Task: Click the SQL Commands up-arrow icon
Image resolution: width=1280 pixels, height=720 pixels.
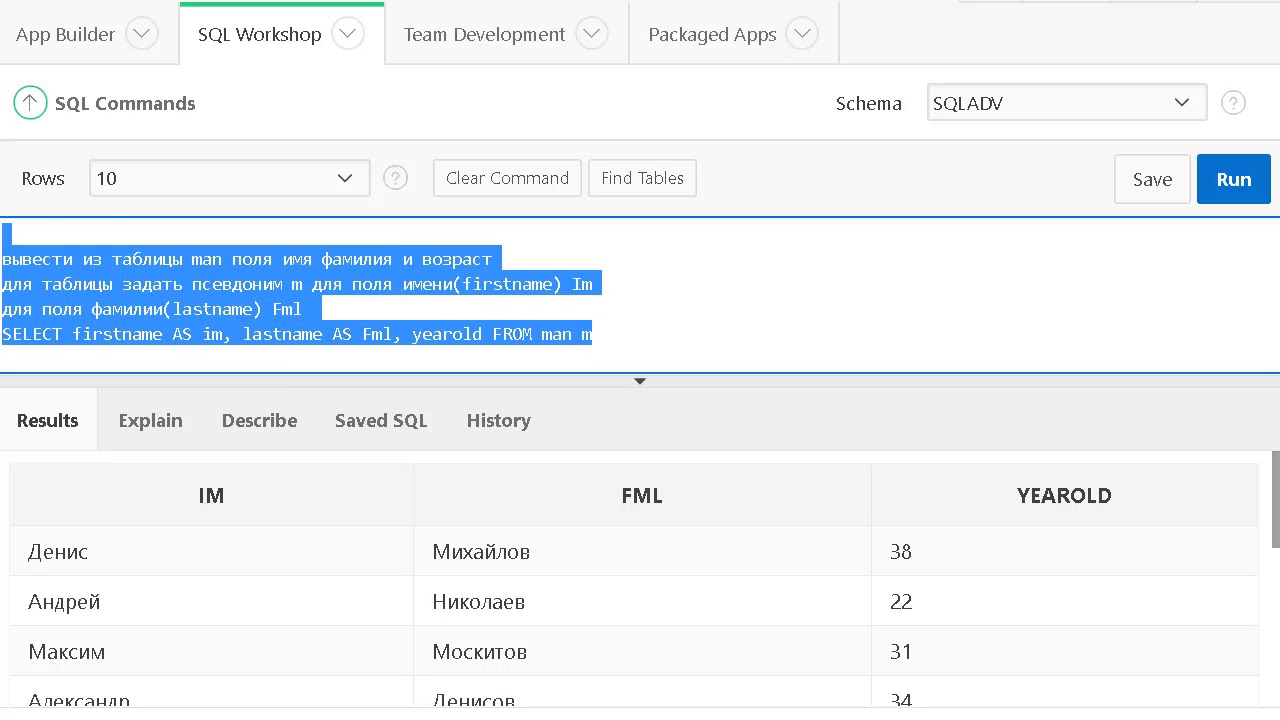Action: pyautogui.click(x=30, y=103)
